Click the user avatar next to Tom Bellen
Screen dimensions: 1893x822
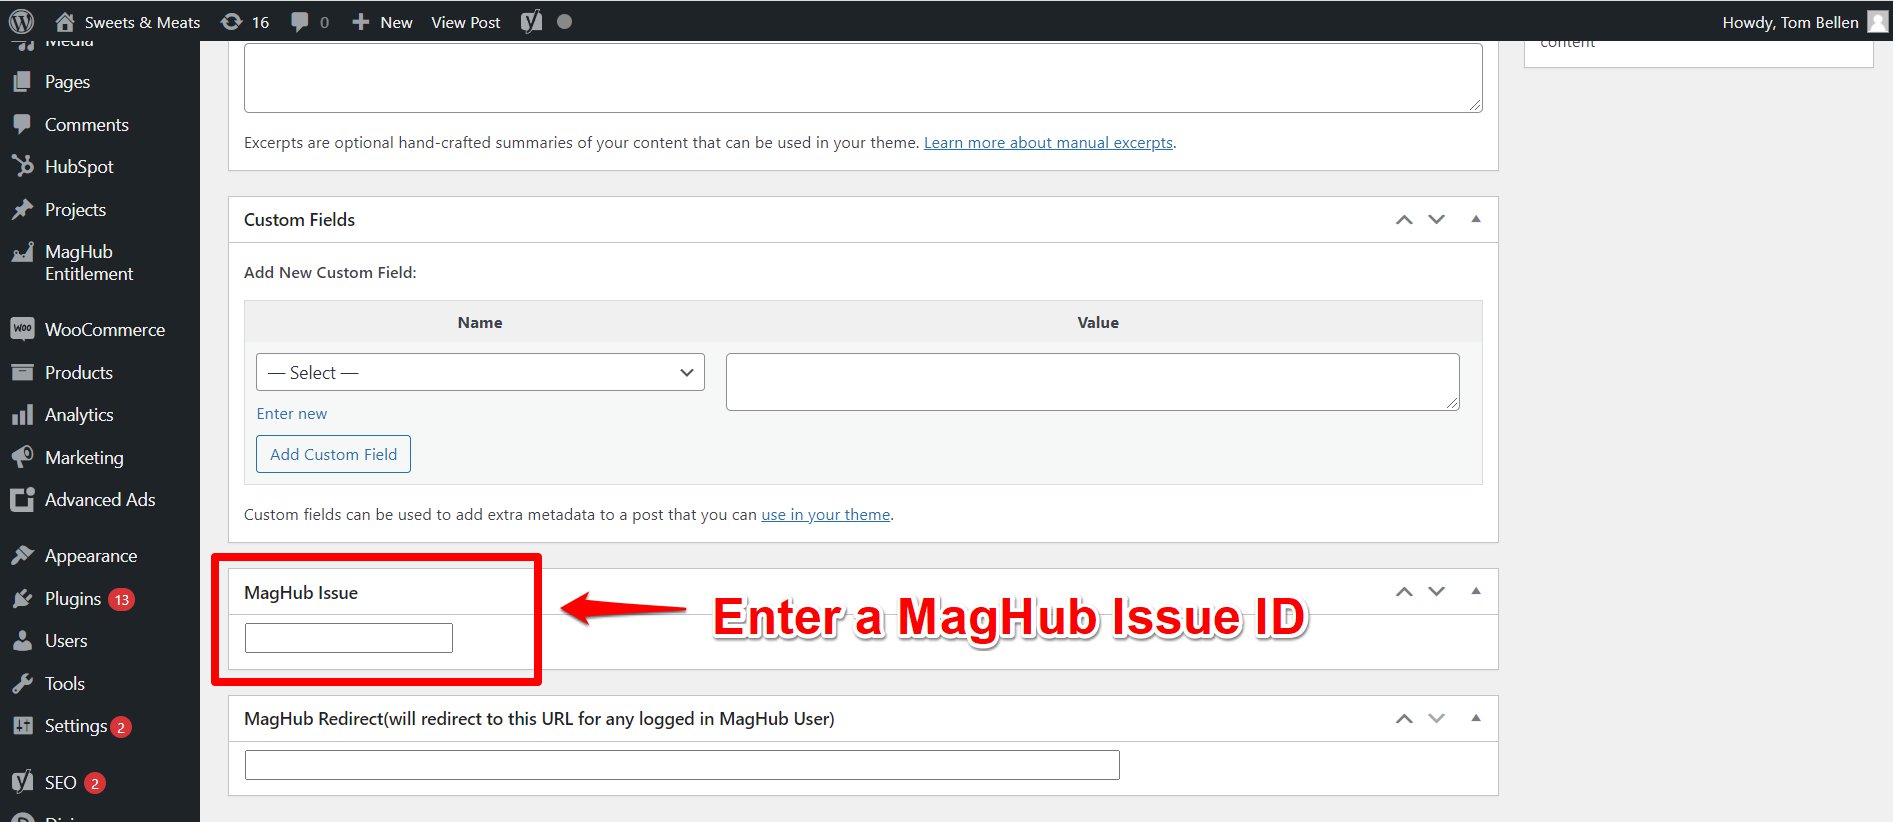(1877, 21)
